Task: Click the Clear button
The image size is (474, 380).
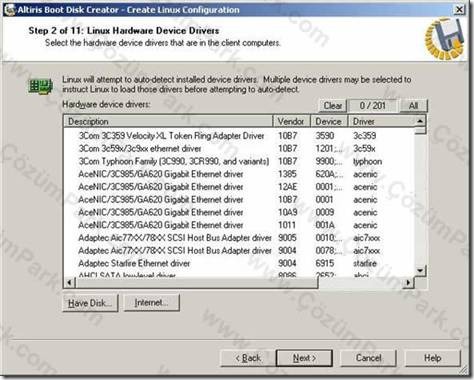Action: click(x=332, y=106)
